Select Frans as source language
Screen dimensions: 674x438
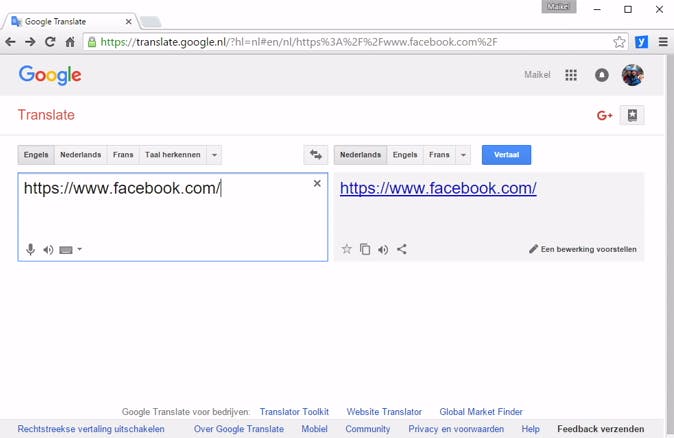(123, 155)
